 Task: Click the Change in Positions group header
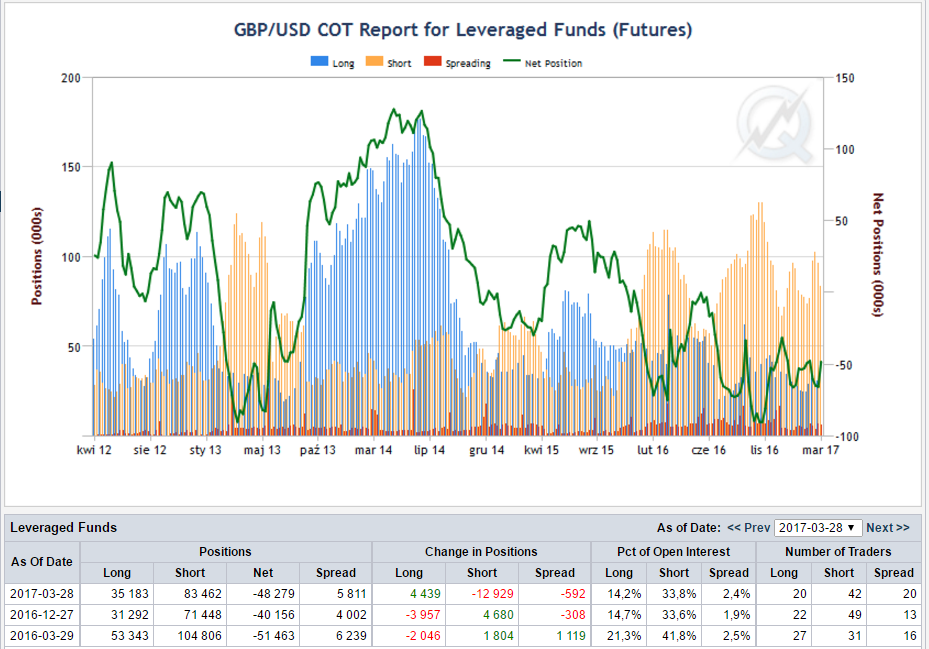(x=480, y=551)
